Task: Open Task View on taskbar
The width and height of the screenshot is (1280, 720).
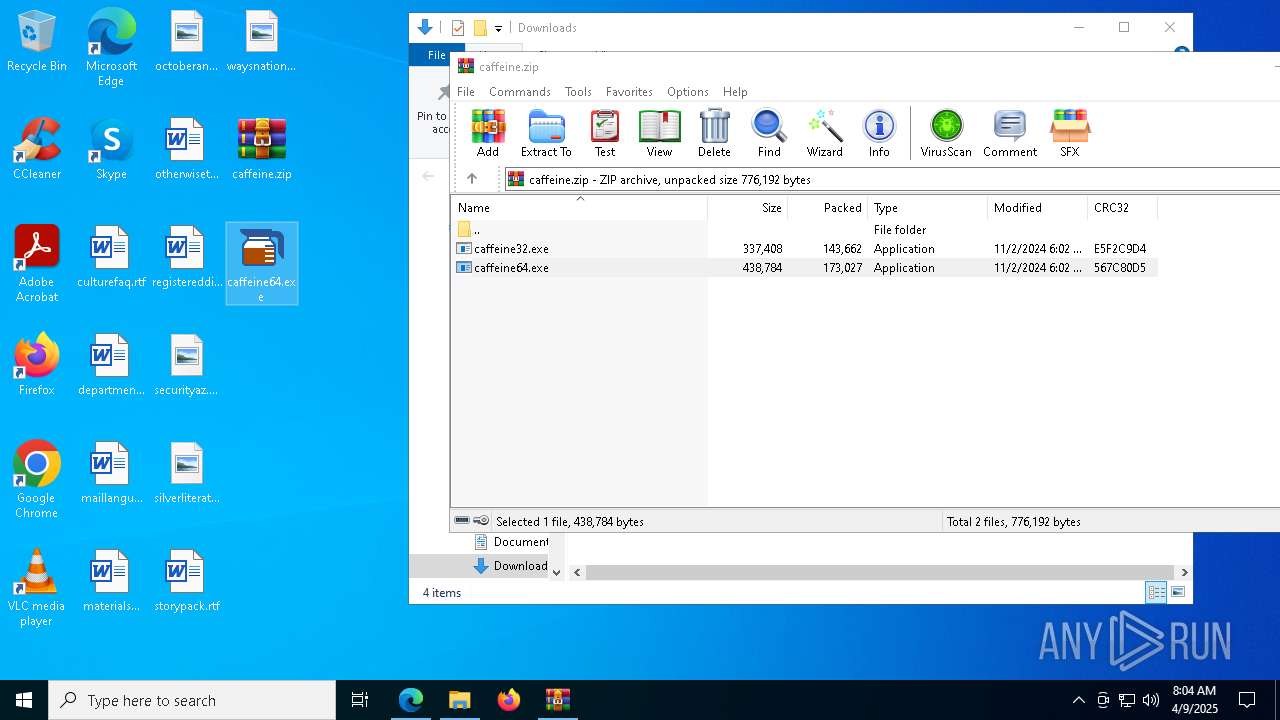Action: [x=360, y=700]
